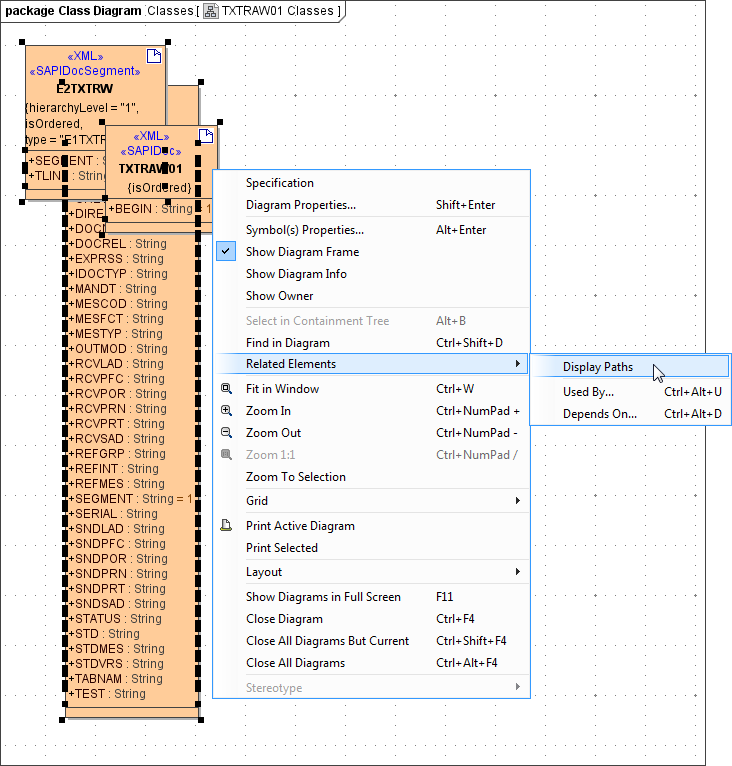732x766 pixels.
Task: Click the document icon on E2TXTRW class
Action: [x=154, y=55]
